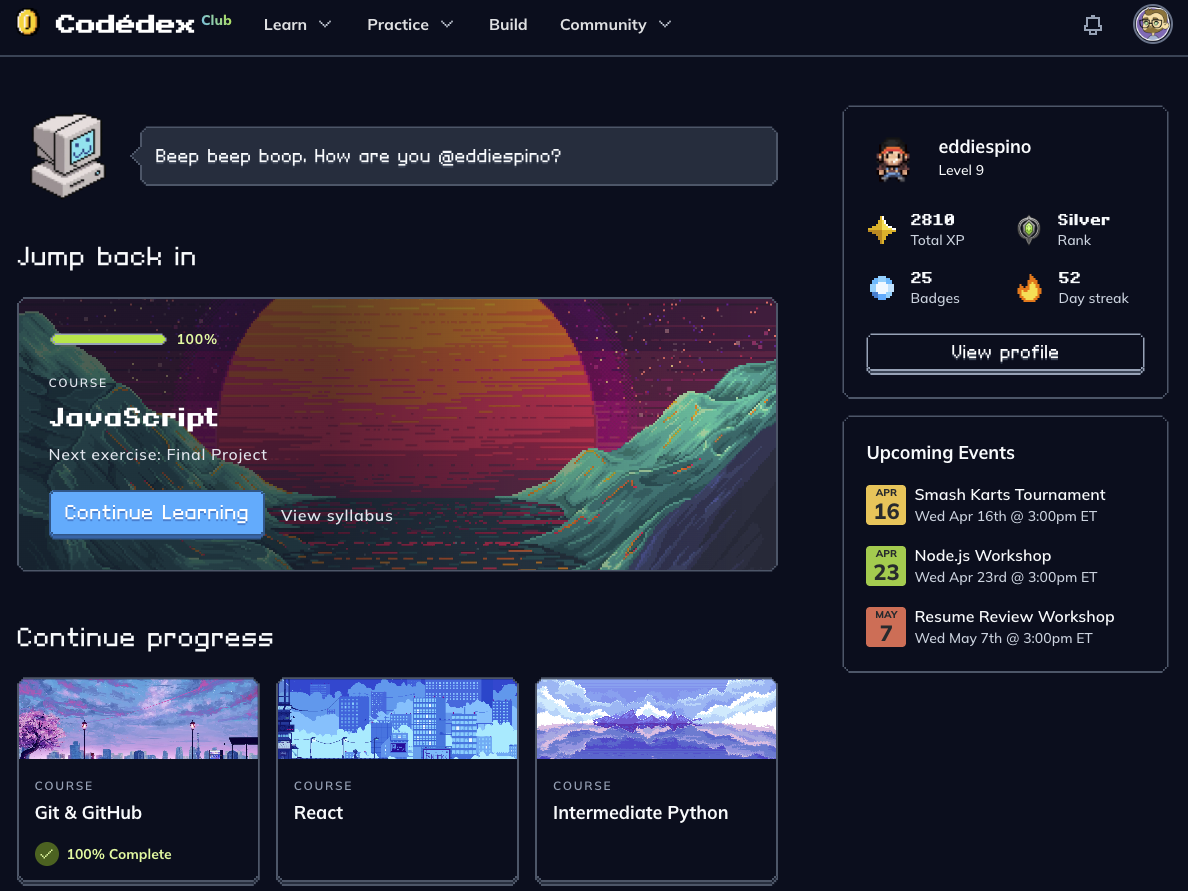
Task: Click the 25 Badges count
Action: (921, 278)
